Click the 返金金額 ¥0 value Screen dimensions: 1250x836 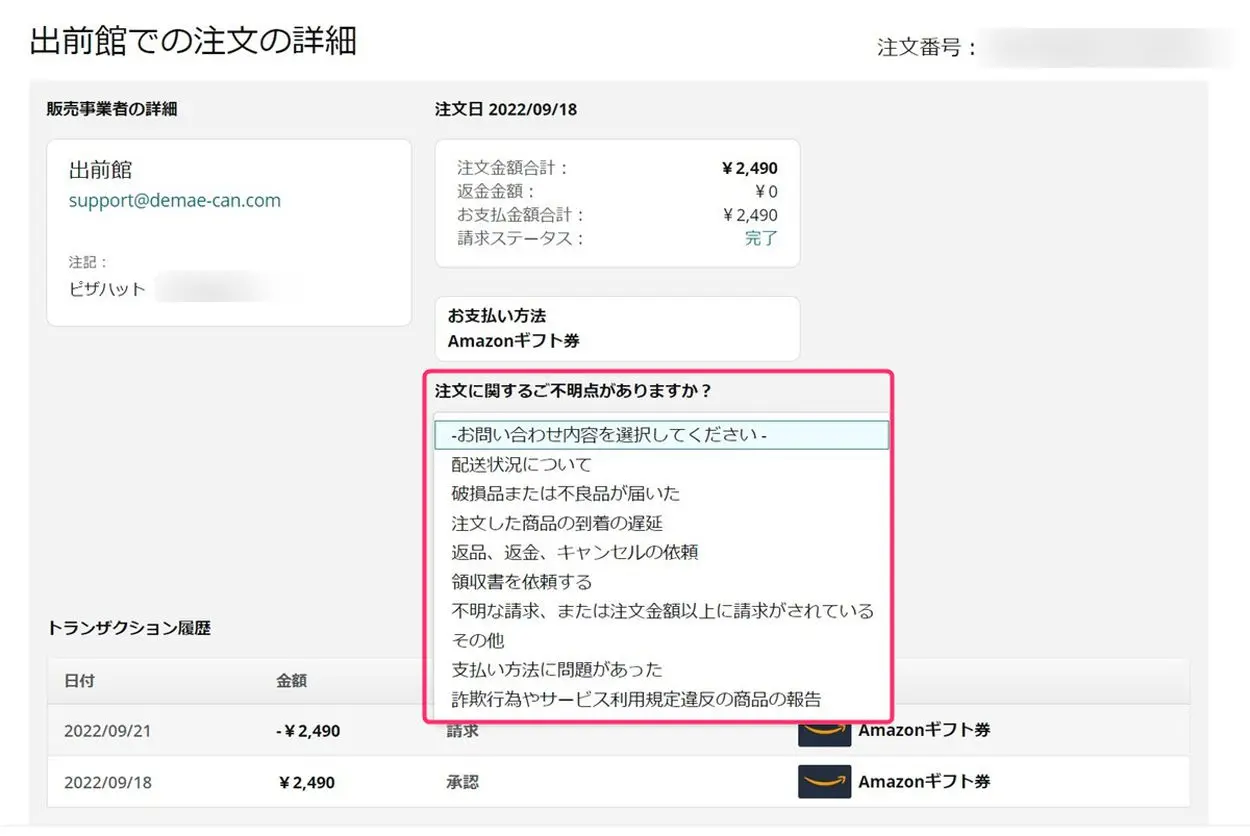[x=766, y=191]
